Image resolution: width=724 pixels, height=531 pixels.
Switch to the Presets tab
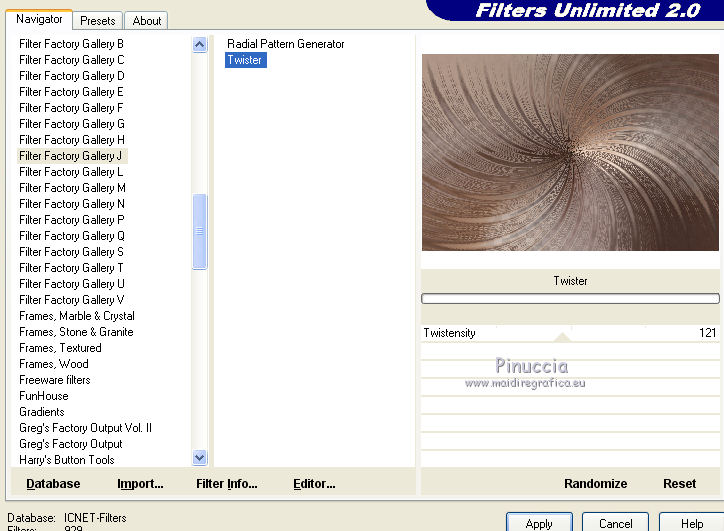coord(97,21)
